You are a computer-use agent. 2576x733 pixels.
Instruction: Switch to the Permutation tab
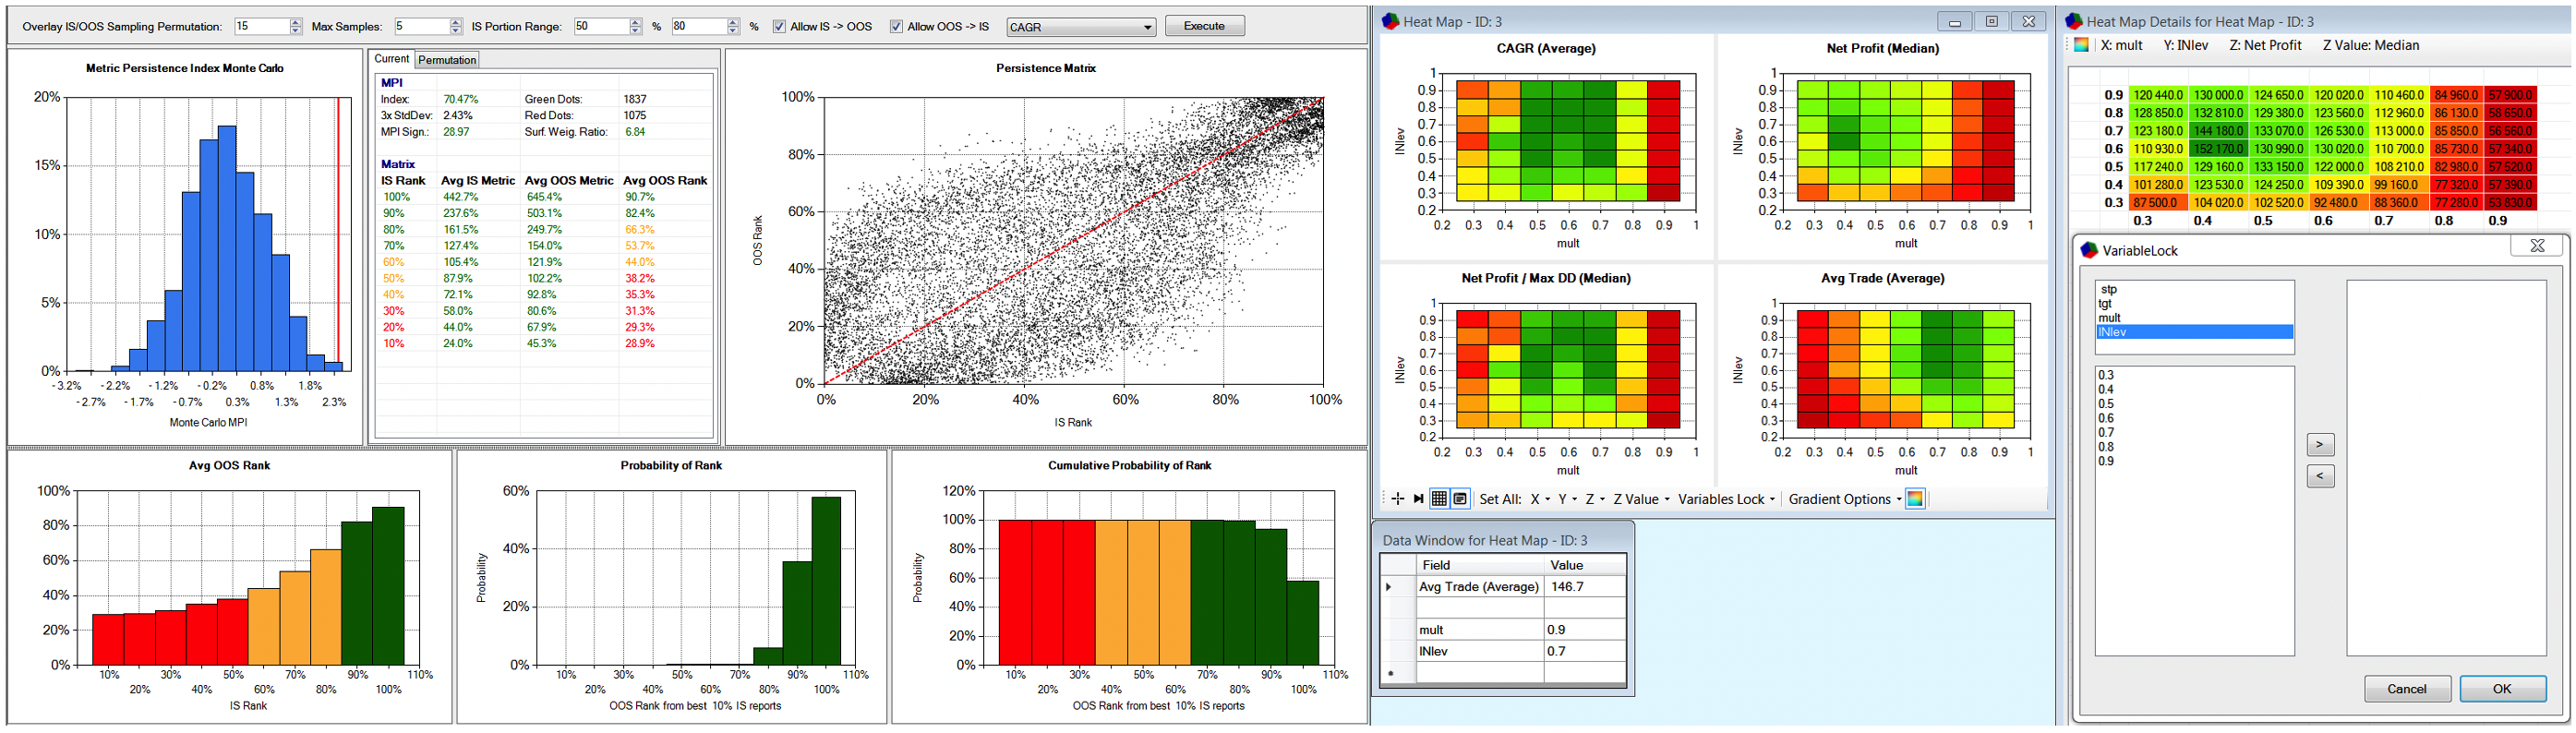point(447,60)
